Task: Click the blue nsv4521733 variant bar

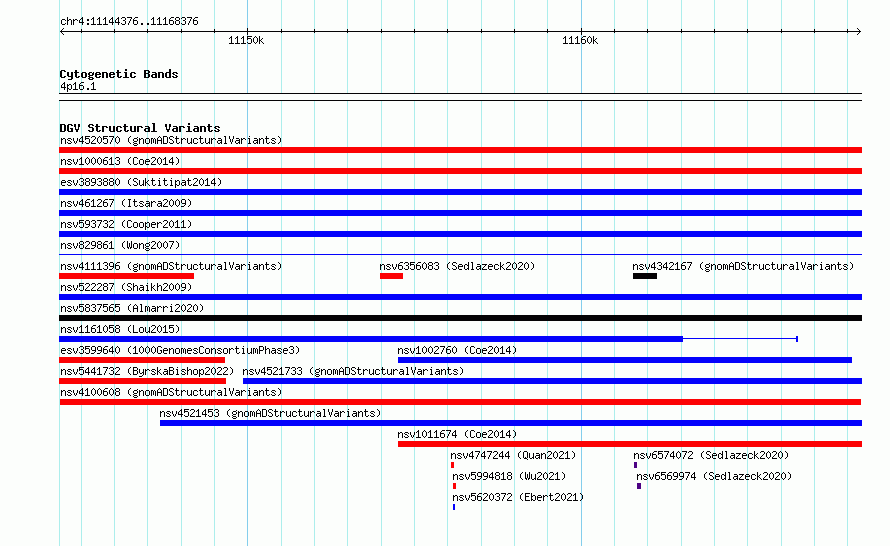Action: pyautogui.click(x=552, y=381)
